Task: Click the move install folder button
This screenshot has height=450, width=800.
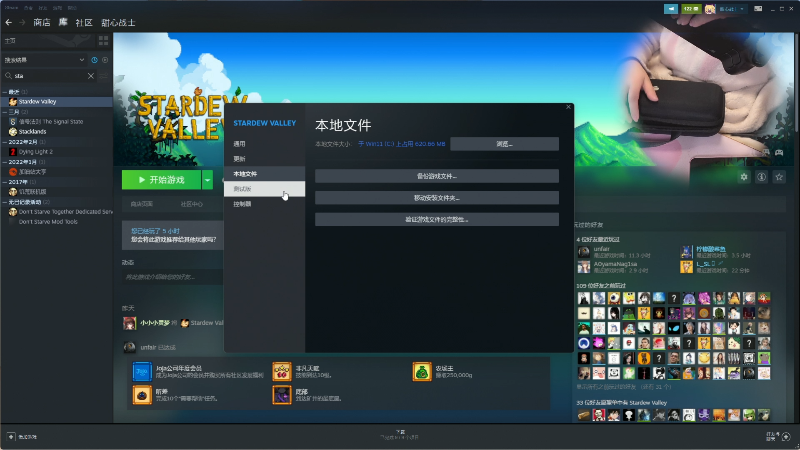Action: point(437,198)
